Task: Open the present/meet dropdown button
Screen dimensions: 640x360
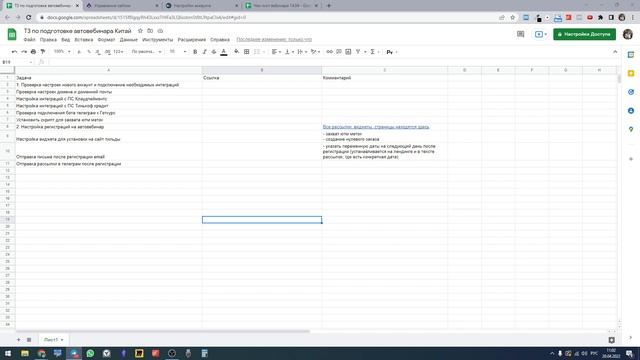Action: tap(541, 34)
